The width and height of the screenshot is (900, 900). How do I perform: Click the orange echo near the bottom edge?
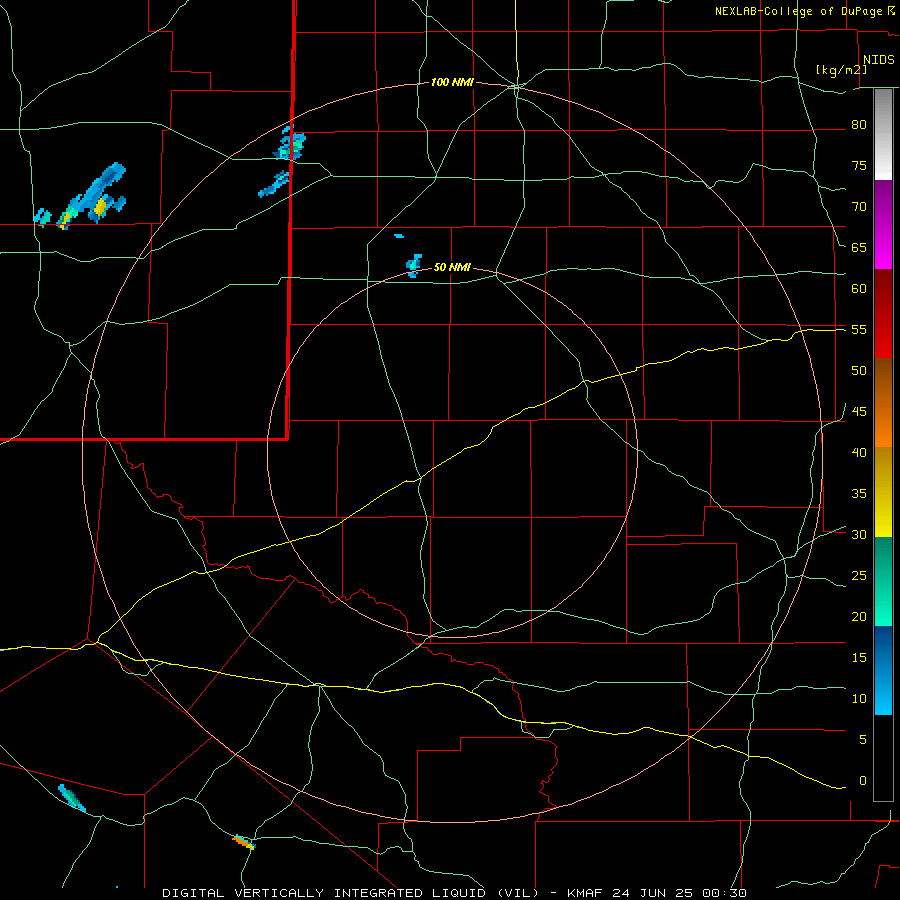[x=244, y=842]
